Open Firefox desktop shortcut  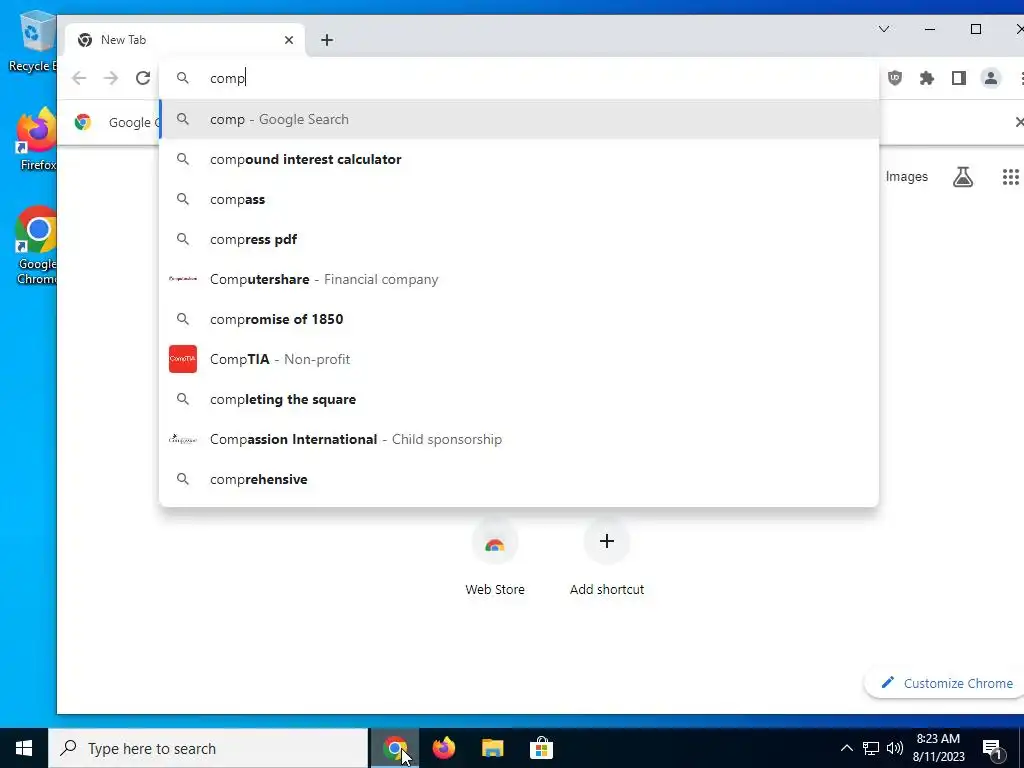click(37, 139)
